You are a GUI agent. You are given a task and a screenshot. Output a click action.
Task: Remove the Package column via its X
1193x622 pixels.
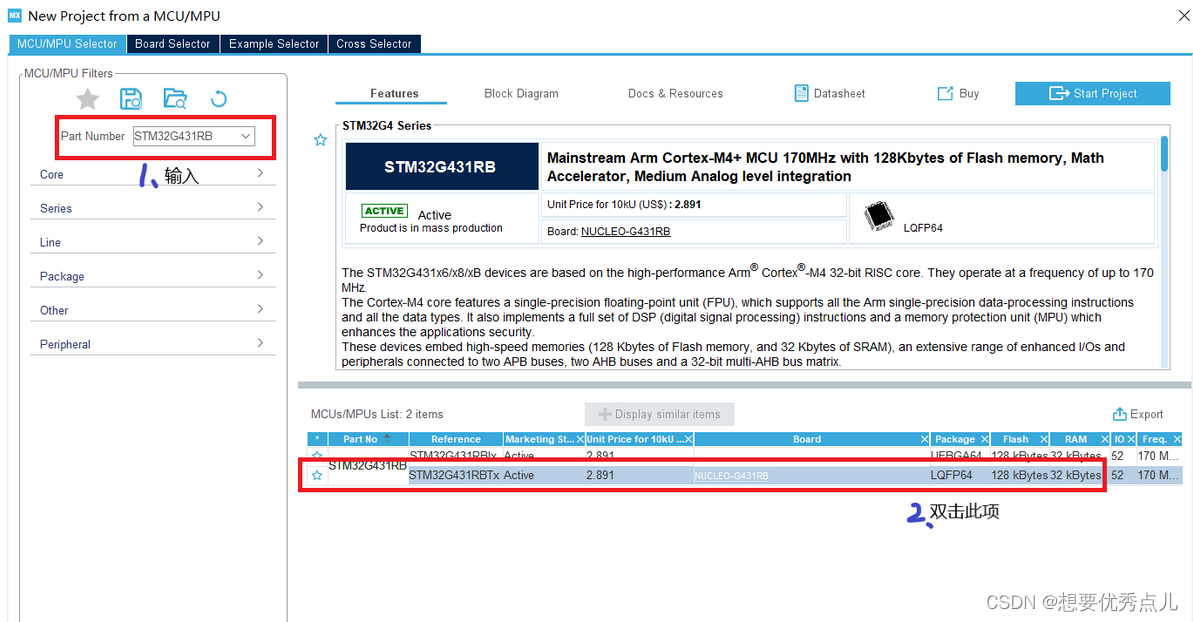pyautogui.click(x=985, y=440)
